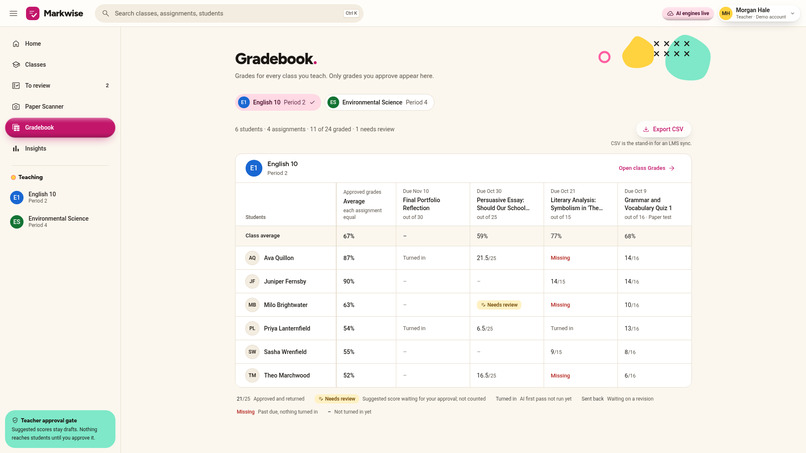Click the ES class badge in sidebar
Screen dimensions: 806x453
[16, 222]
